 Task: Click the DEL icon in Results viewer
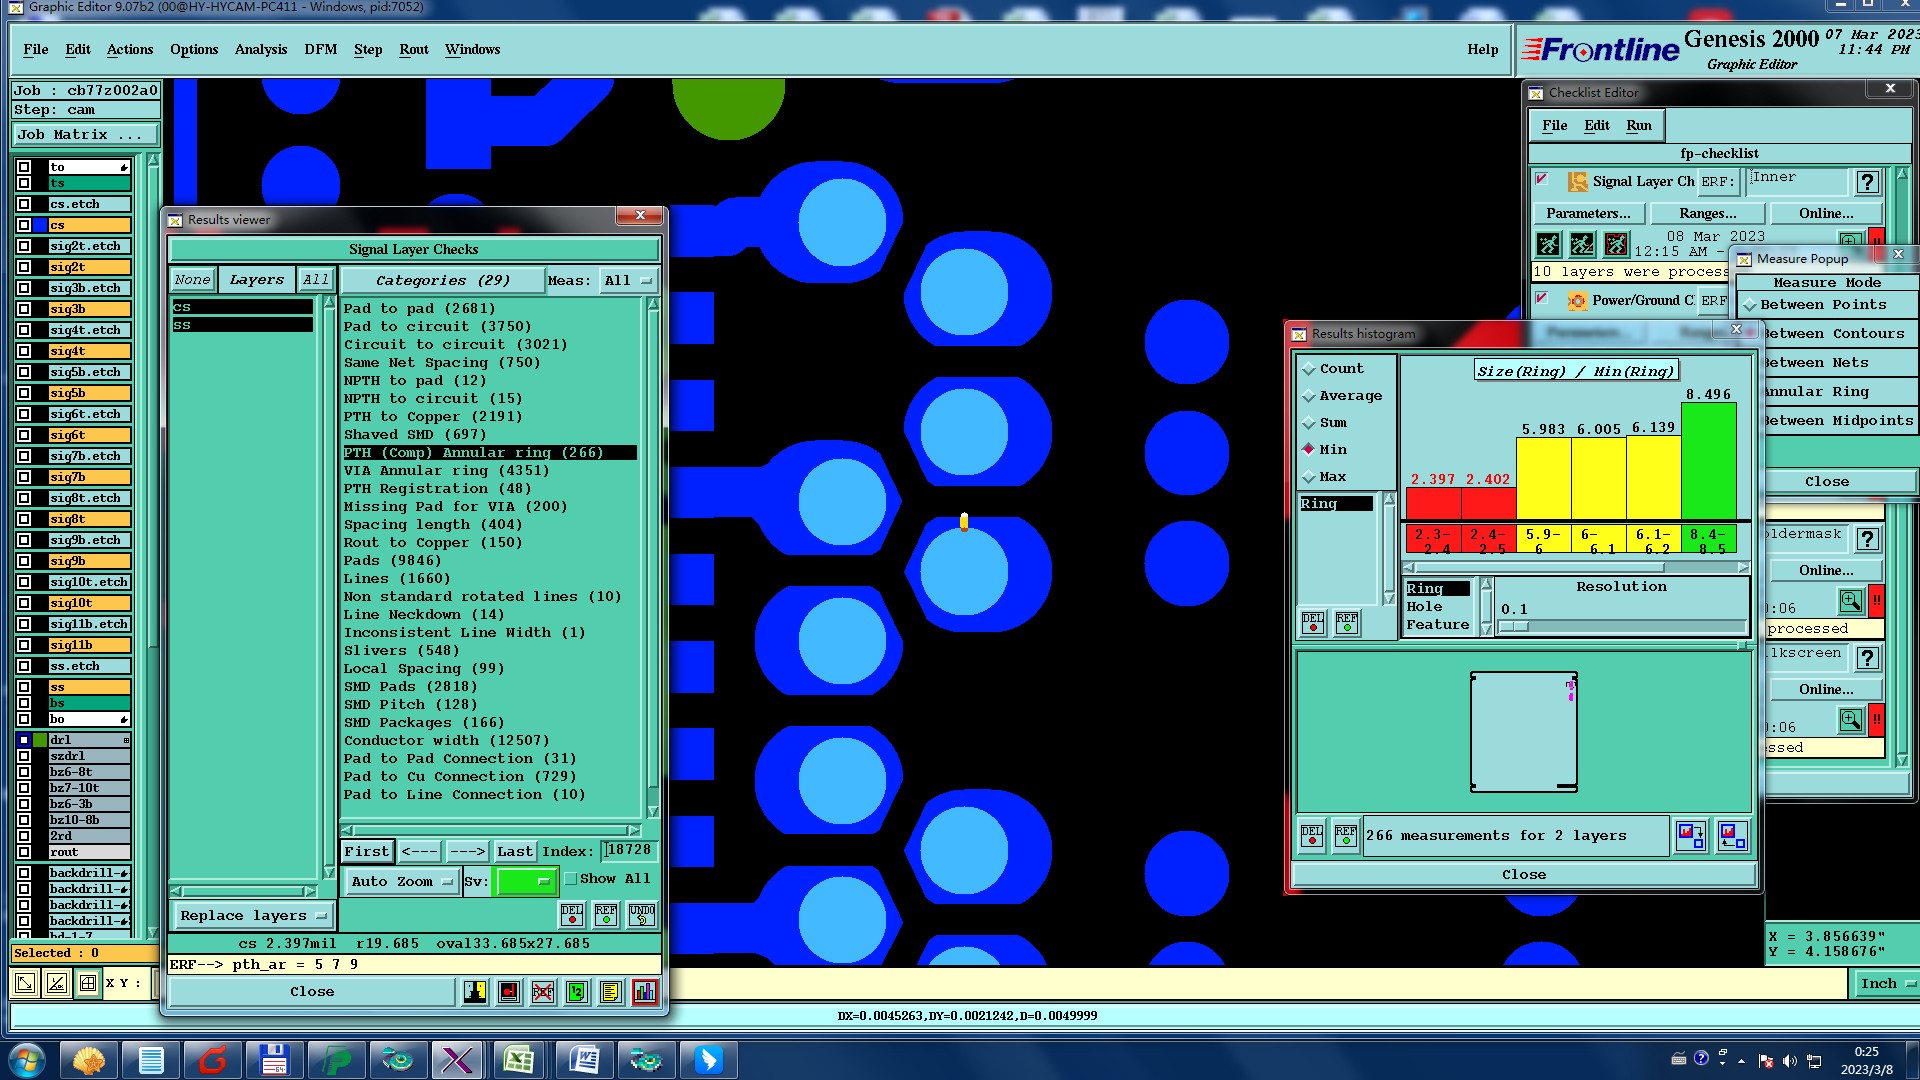[x=572, y=915]
